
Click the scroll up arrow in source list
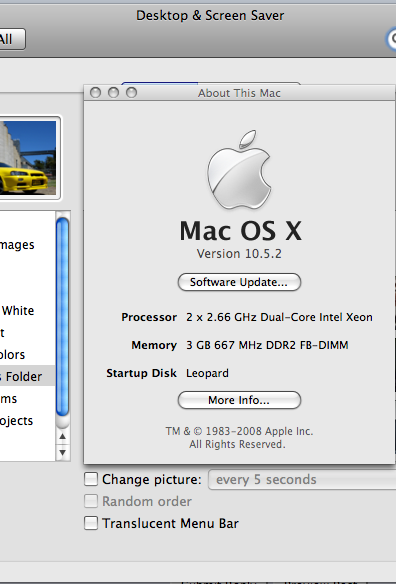[x=63, y=437]
